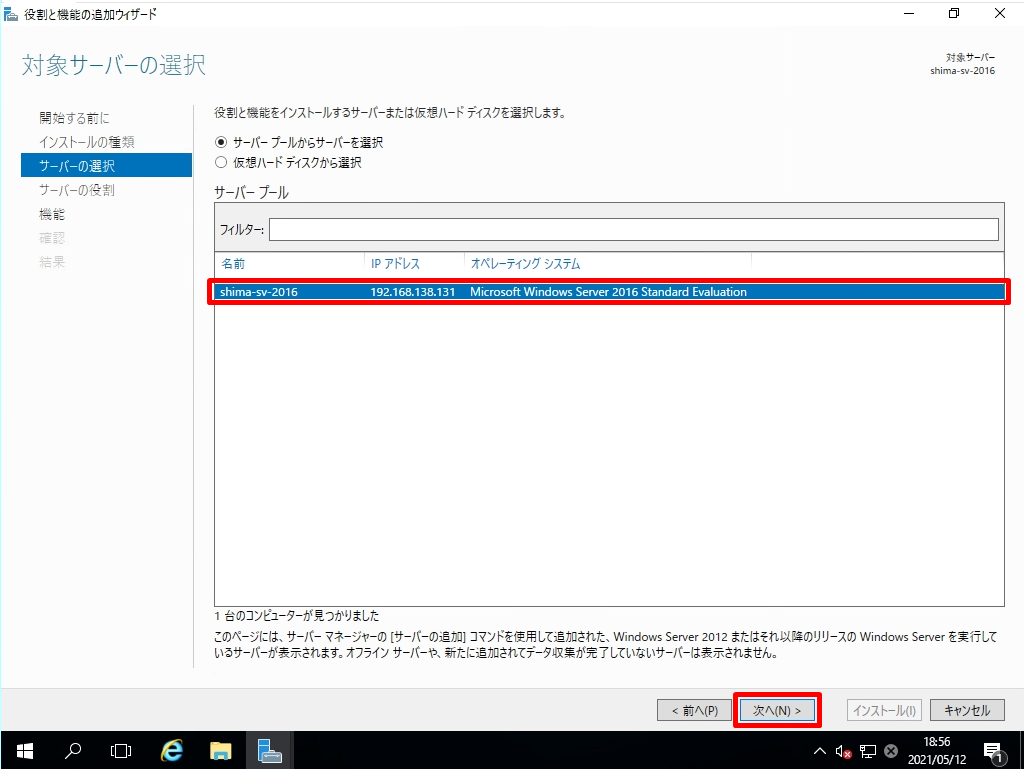This screenshot has width=1024, height=769.
Task: Open Action Center notifications icon
Action: click(x=993, y=752)
